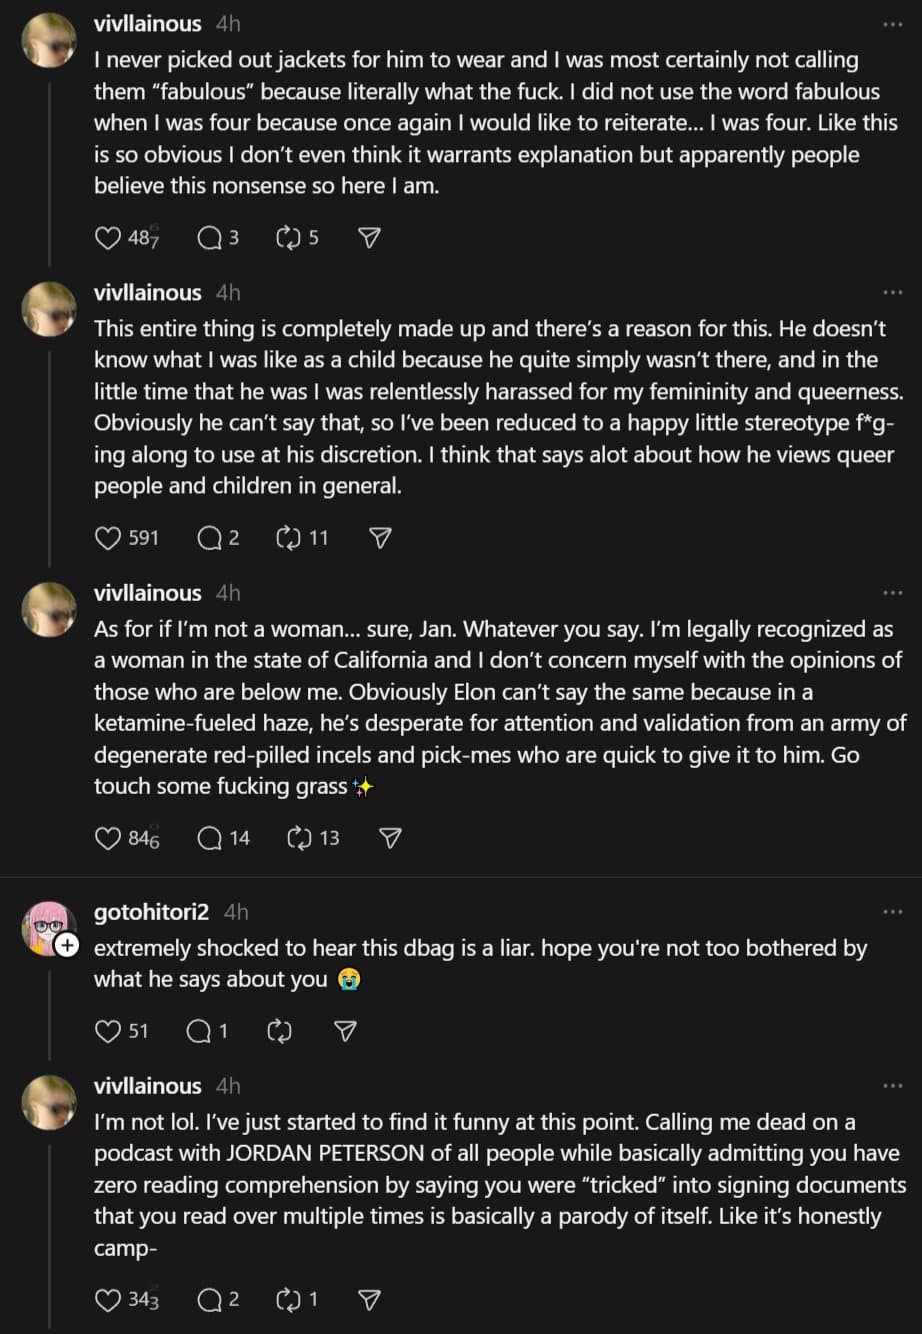This screenshot has height=1334, width=922.
Task: Like the Jordan Peterson podcast reply
Action: click(x=108, y=1300)
